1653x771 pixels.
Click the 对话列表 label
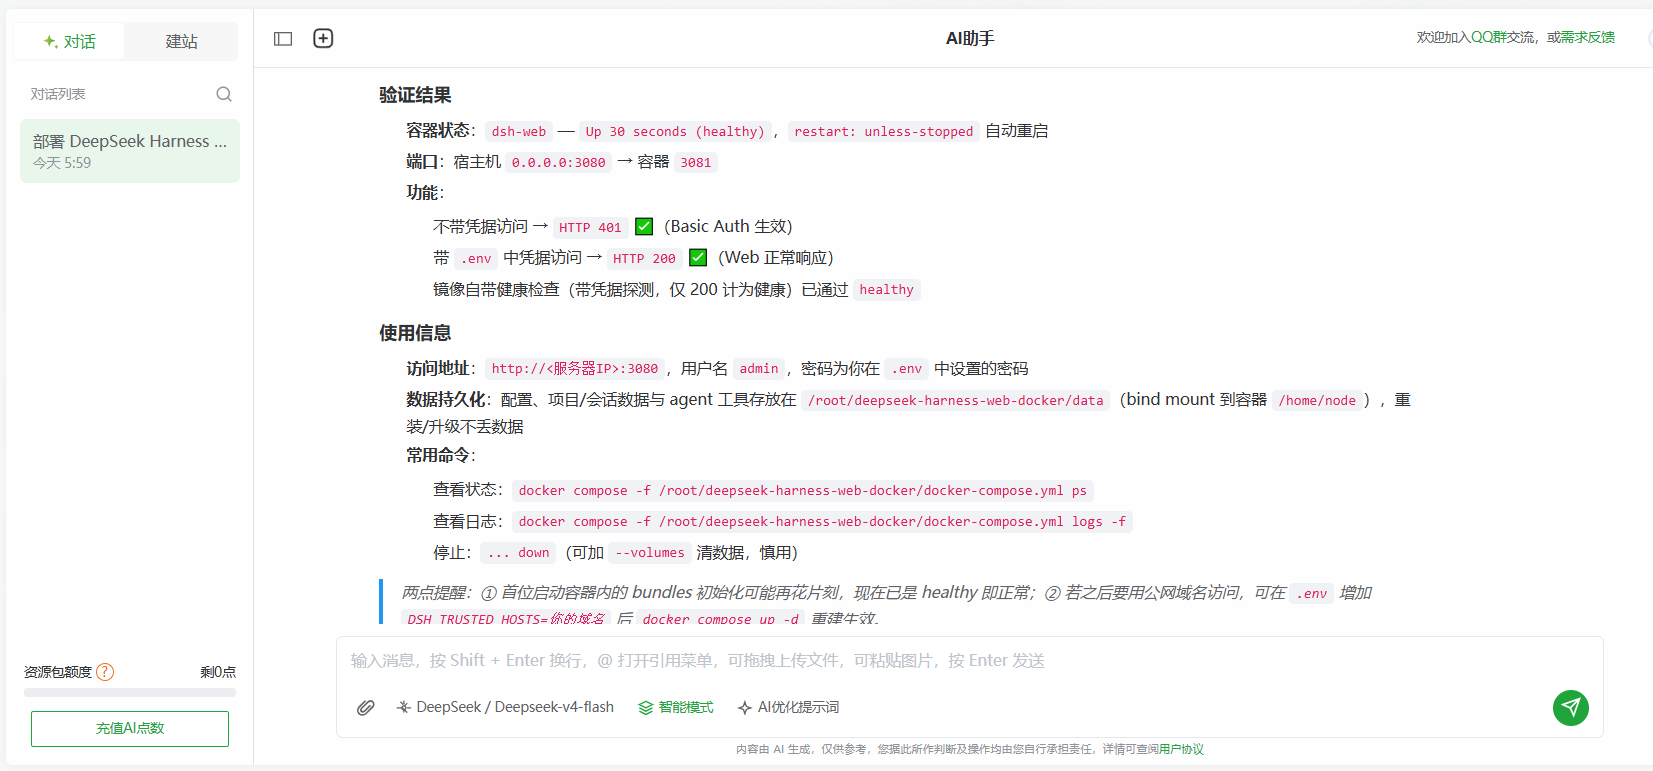[x=58, y=94]
